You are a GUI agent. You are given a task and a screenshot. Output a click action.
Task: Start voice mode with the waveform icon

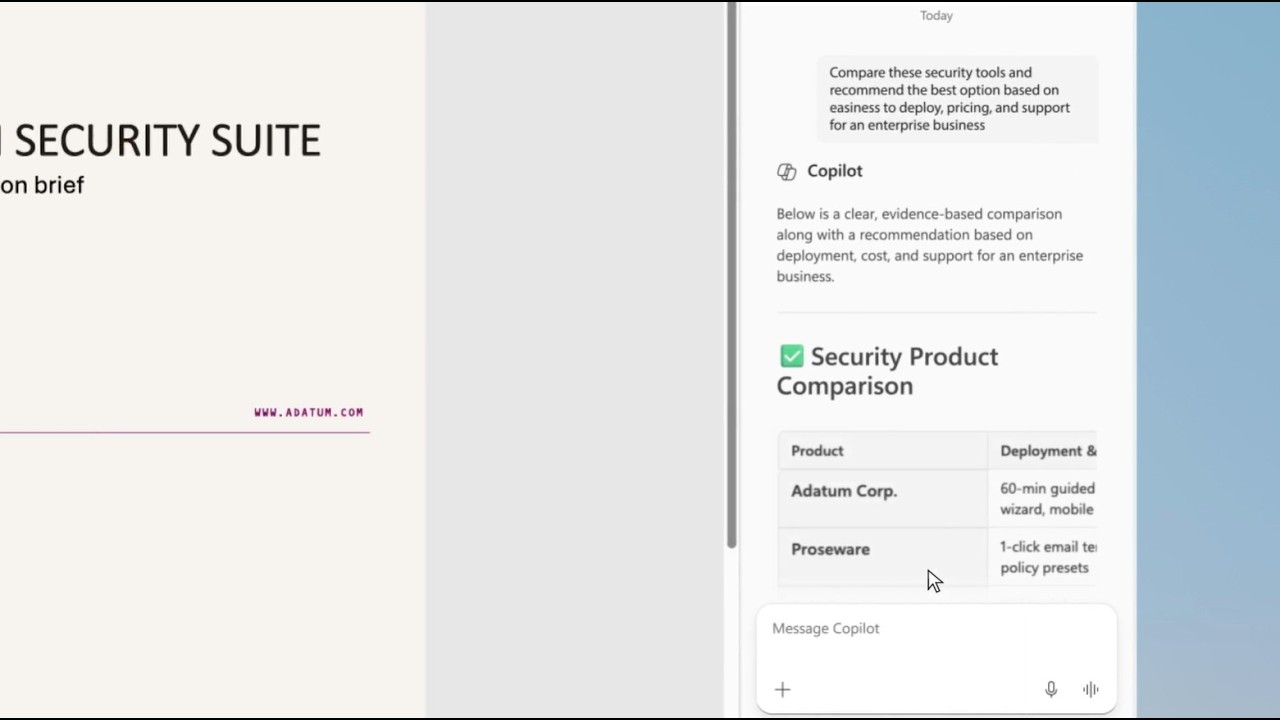[1090, 689]
